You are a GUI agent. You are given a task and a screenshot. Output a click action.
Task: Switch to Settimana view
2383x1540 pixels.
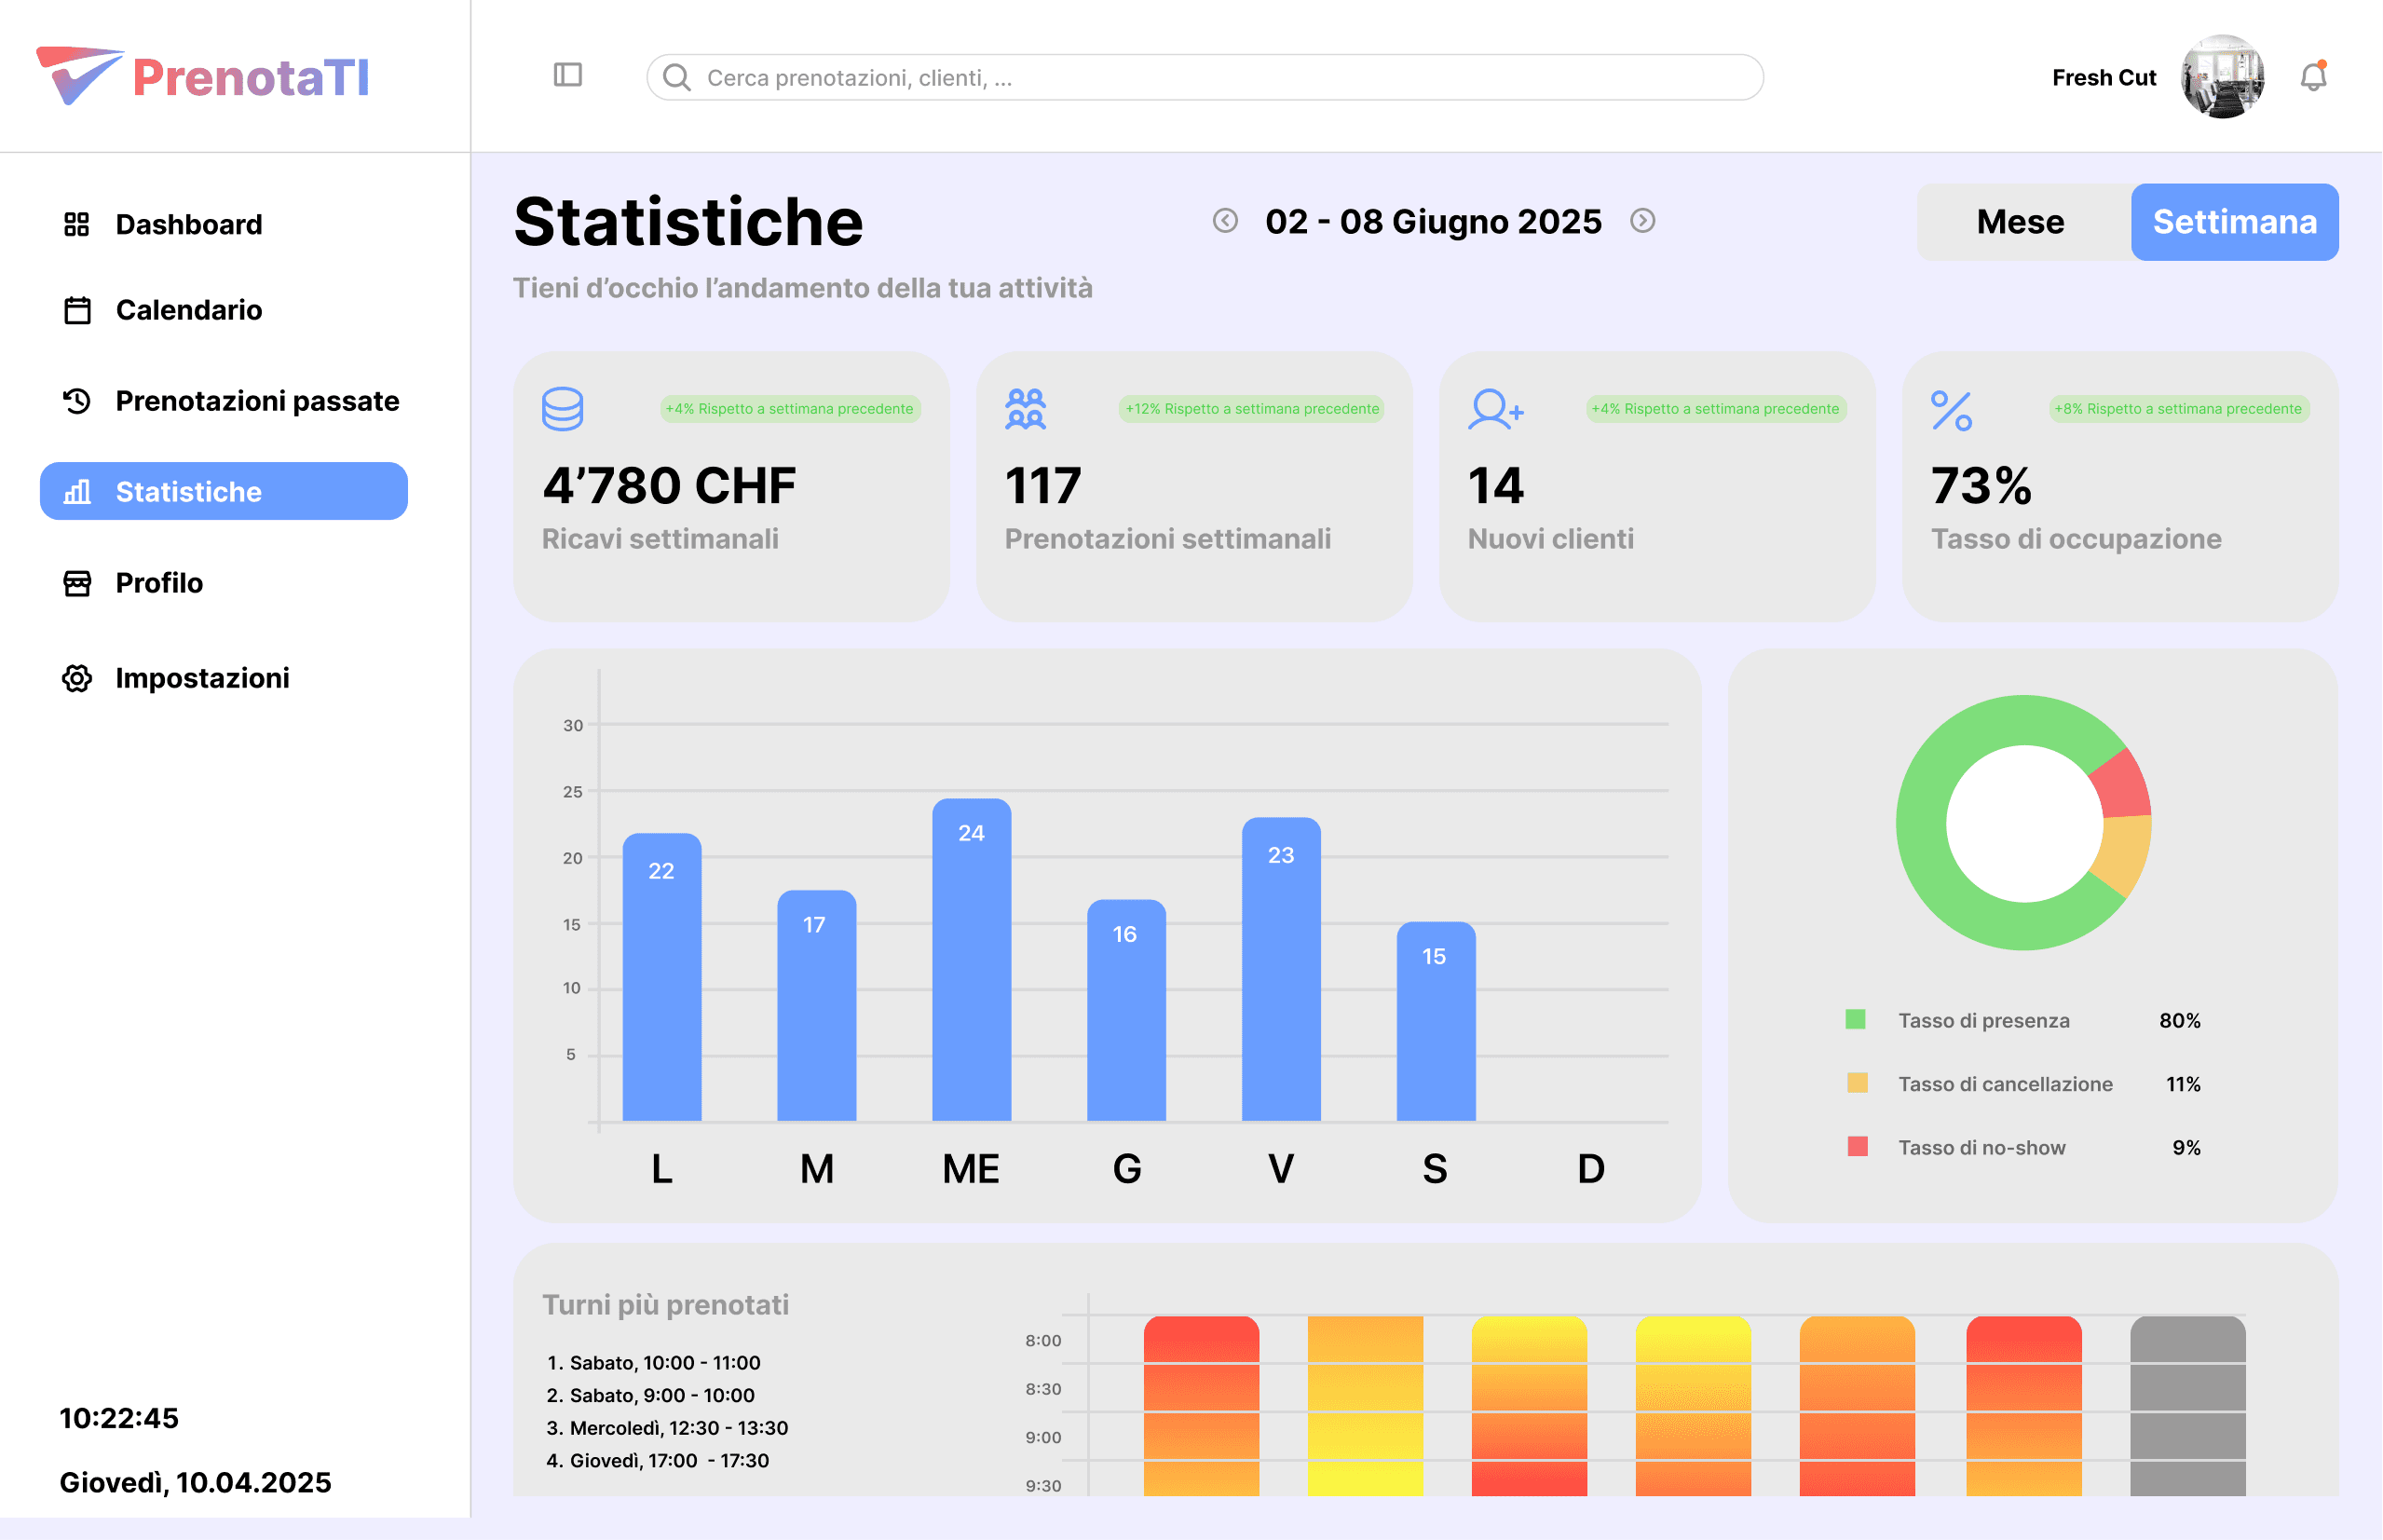tap(2235, 222)
